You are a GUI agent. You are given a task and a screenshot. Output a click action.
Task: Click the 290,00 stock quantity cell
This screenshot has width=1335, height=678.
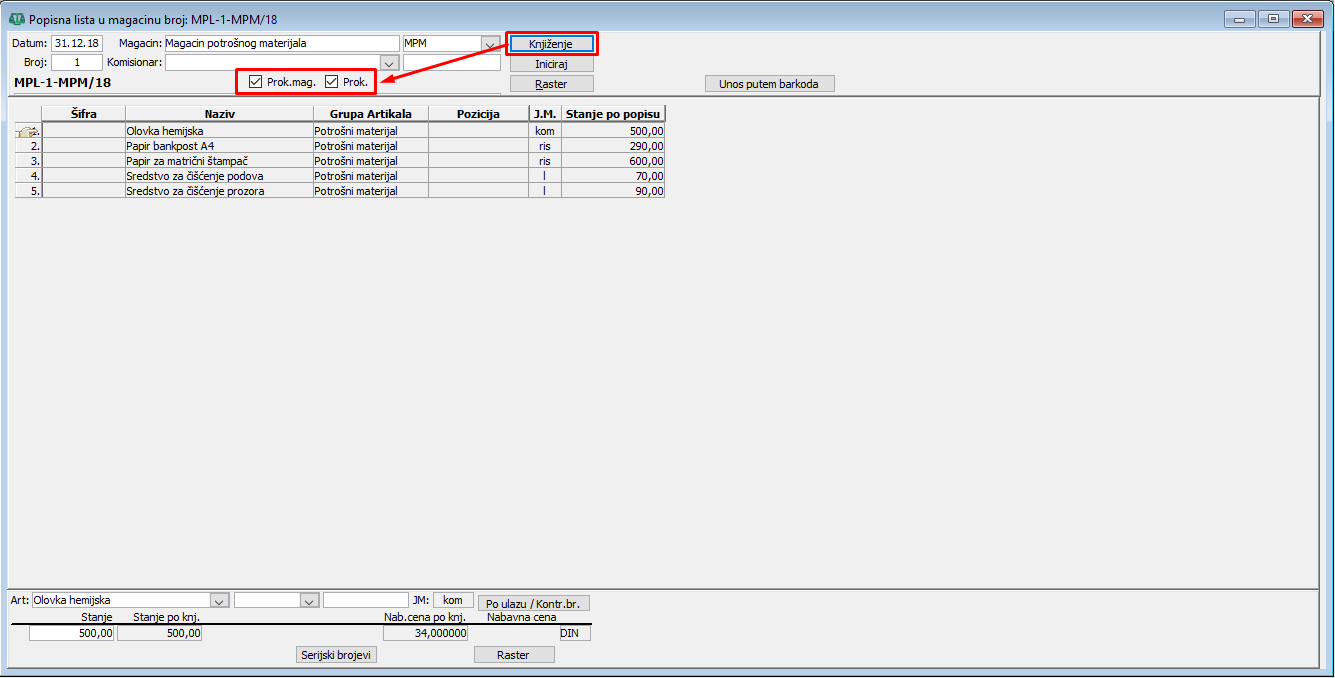click(613, 146)
